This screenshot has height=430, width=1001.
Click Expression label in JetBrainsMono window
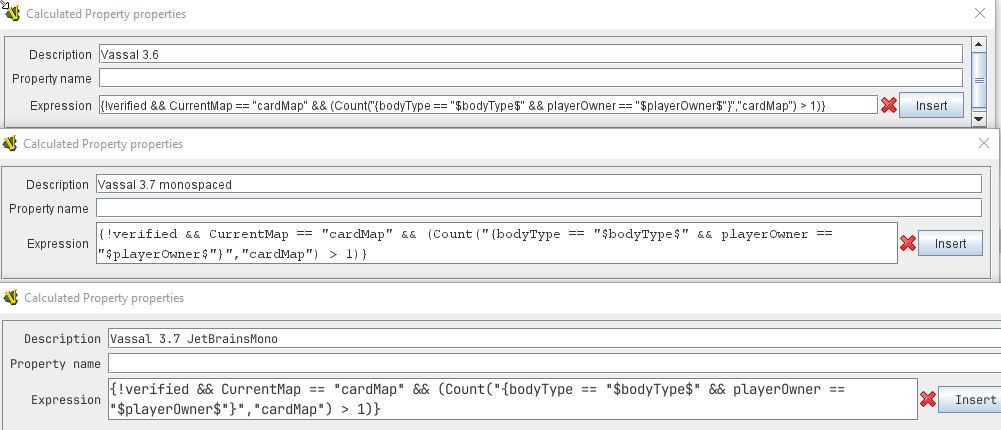click(66, 400)
